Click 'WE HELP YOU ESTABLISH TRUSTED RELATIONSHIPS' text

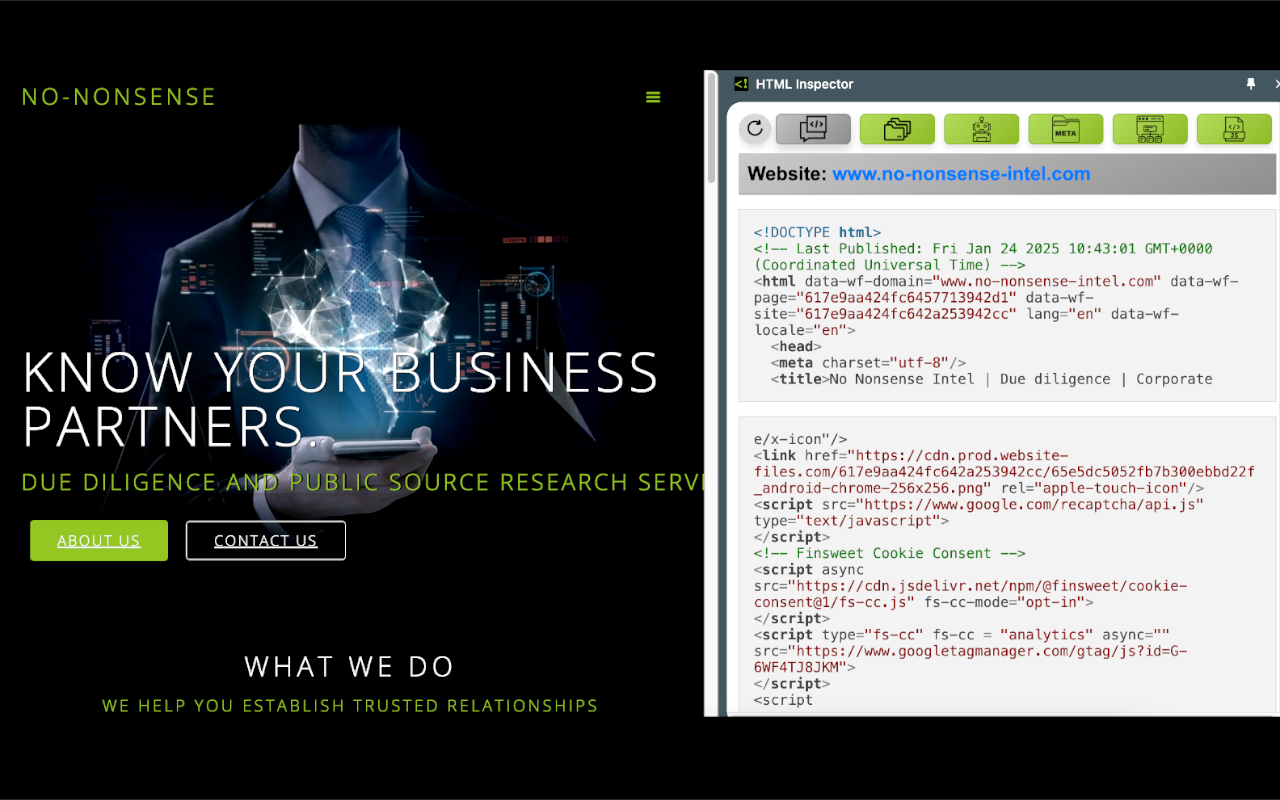(350, 706)
